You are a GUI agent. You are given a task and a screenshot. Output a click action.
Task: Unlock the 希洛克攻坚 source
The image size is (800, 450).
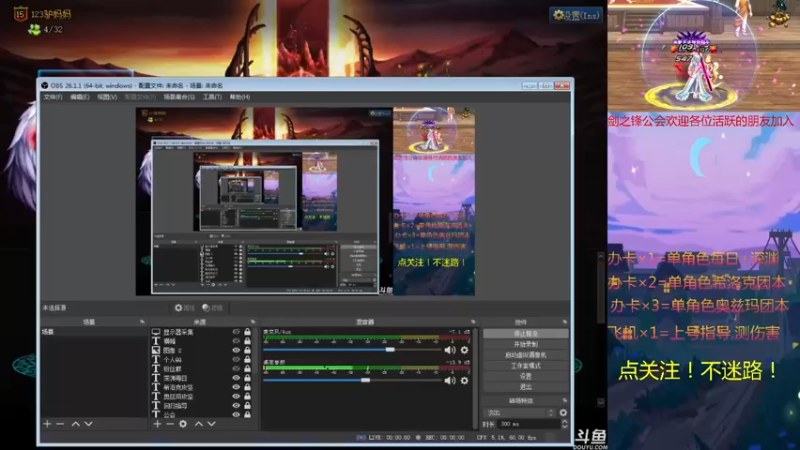coord(247,387)
